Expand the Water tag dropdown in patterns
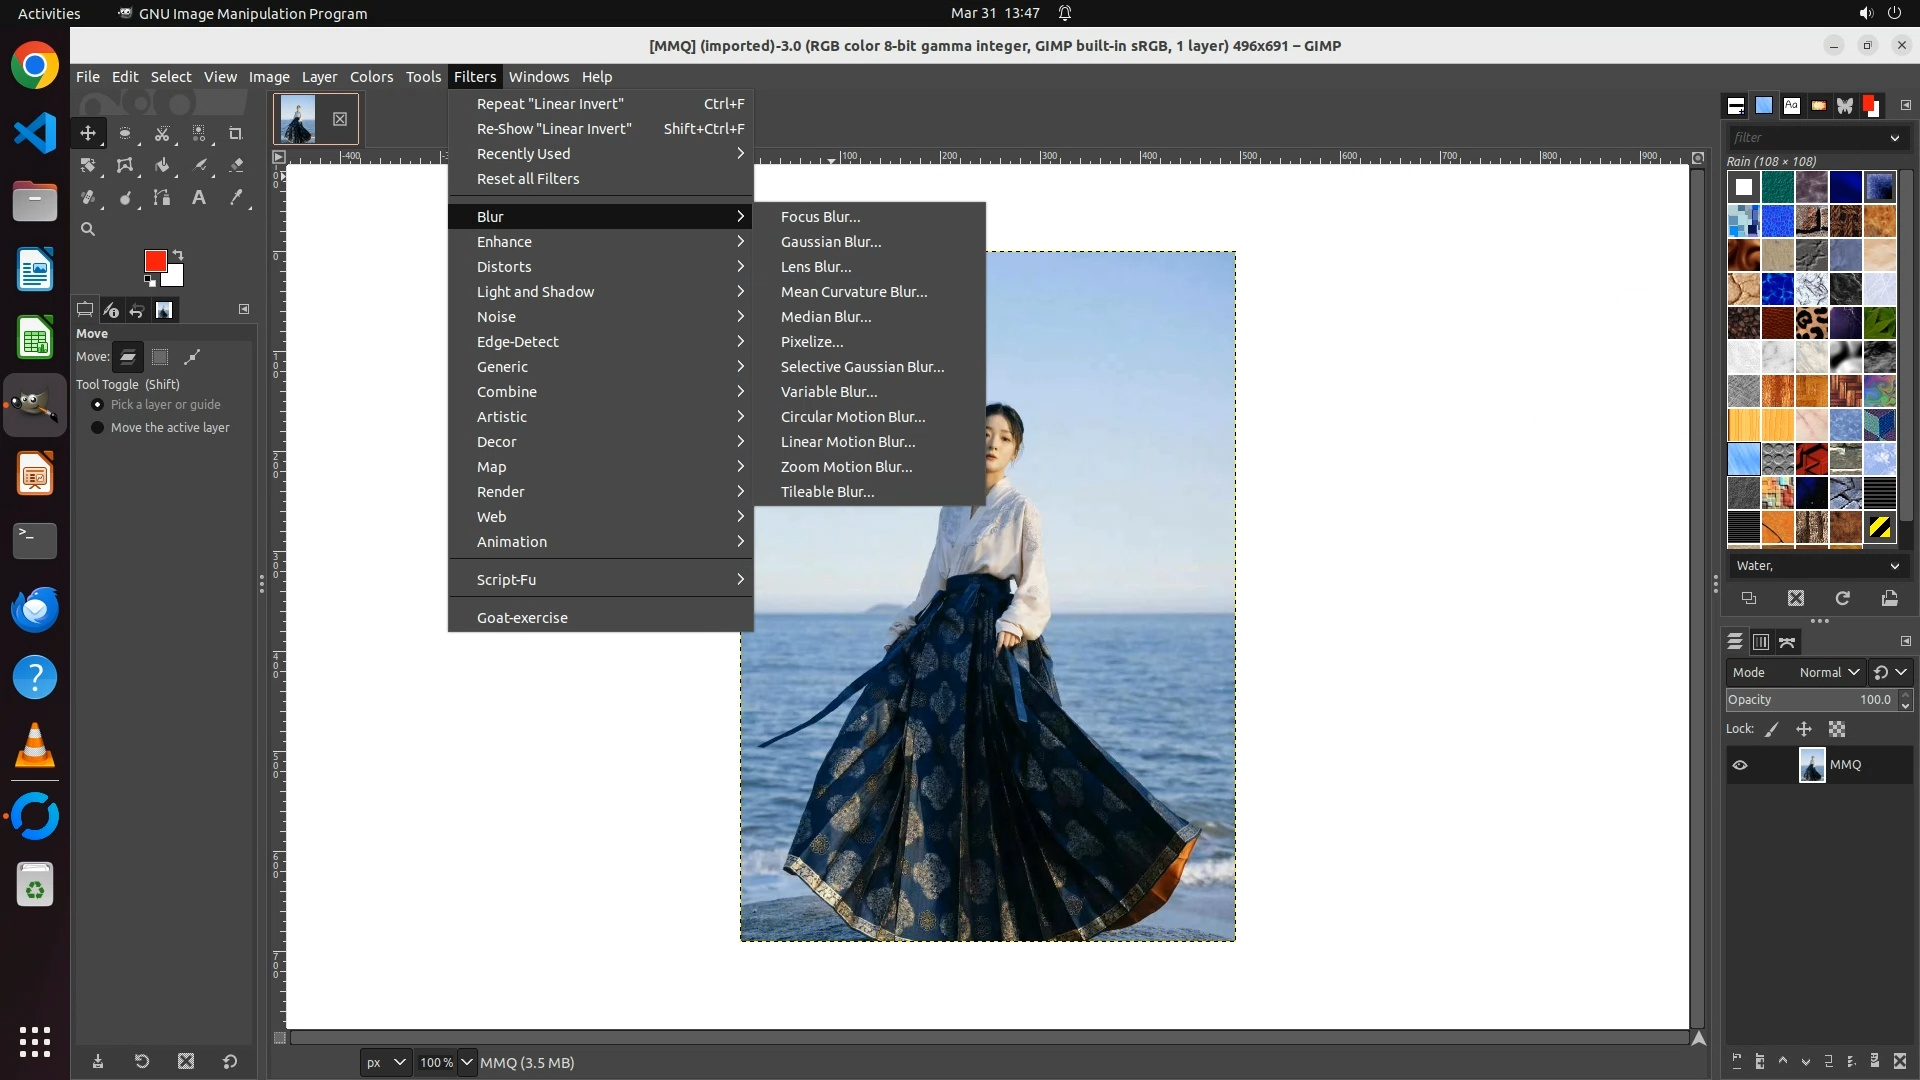This screenshot has width=1920, height=1080. (1893, 566)
